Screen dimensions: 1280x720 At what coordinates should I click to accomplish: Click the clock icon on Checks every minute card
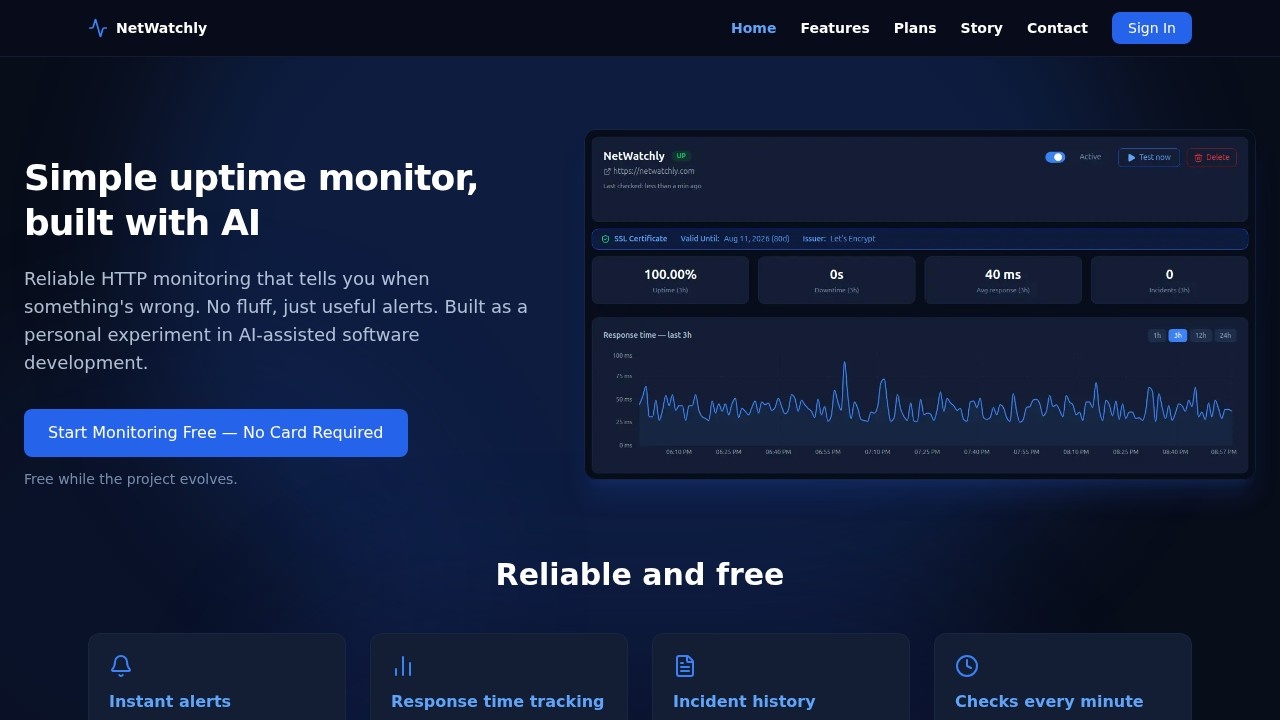pyautogui.click(x=967, y=666)
